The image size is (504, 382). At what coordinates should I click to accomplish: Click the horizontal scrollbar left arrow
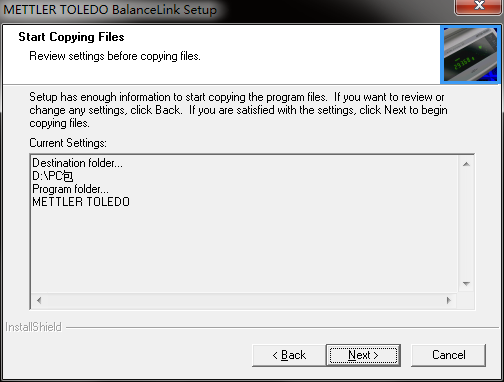39,300
